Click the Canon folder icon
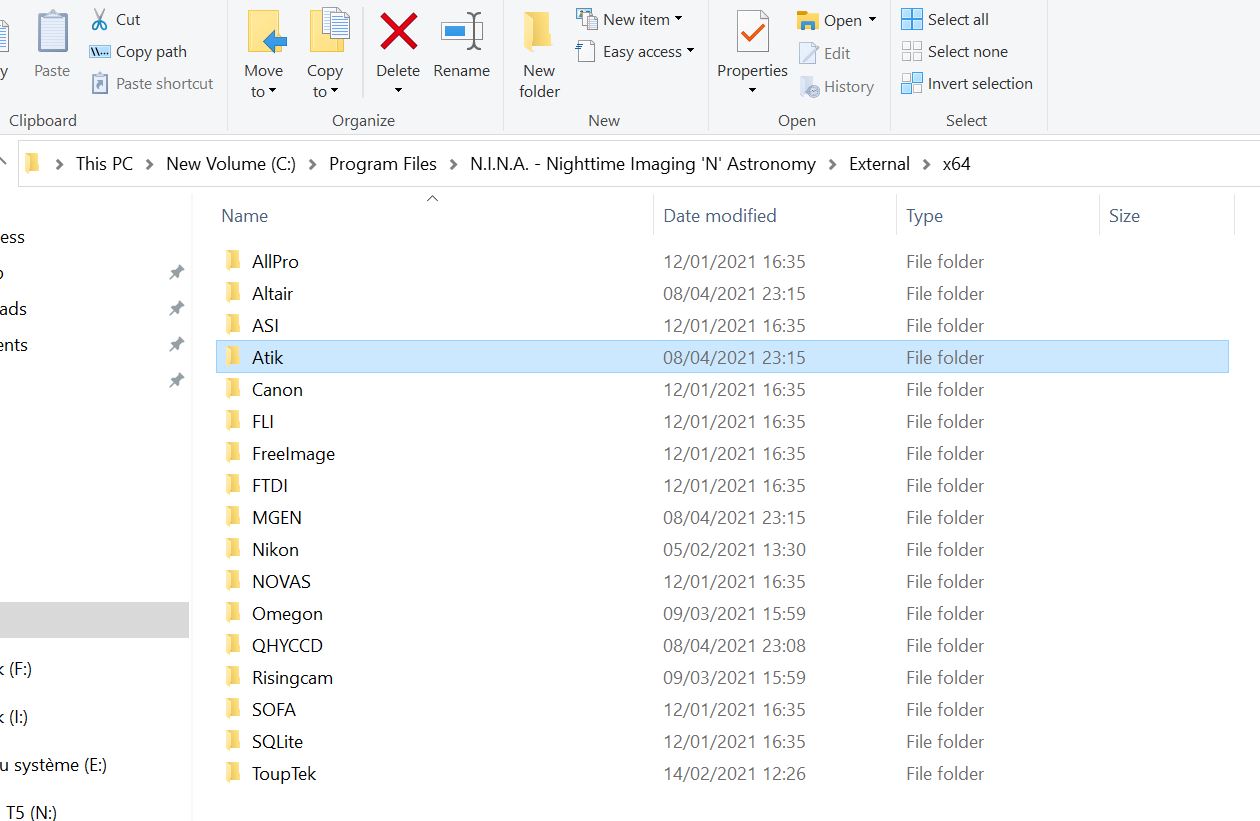The image size is (1260, 821). [233, 388]
